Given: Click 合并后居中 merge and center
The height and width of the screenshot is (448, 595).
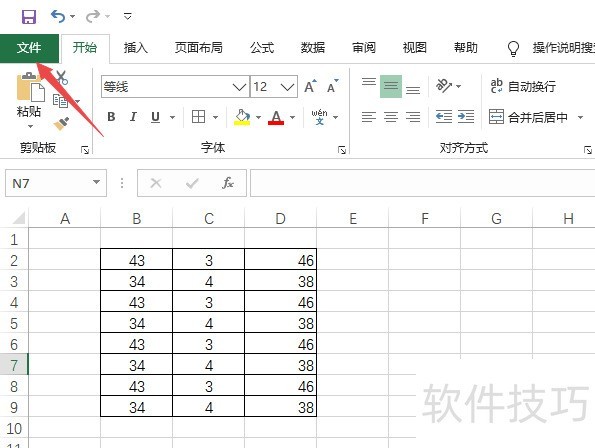Looking at the screenshot, I should 529,117.
